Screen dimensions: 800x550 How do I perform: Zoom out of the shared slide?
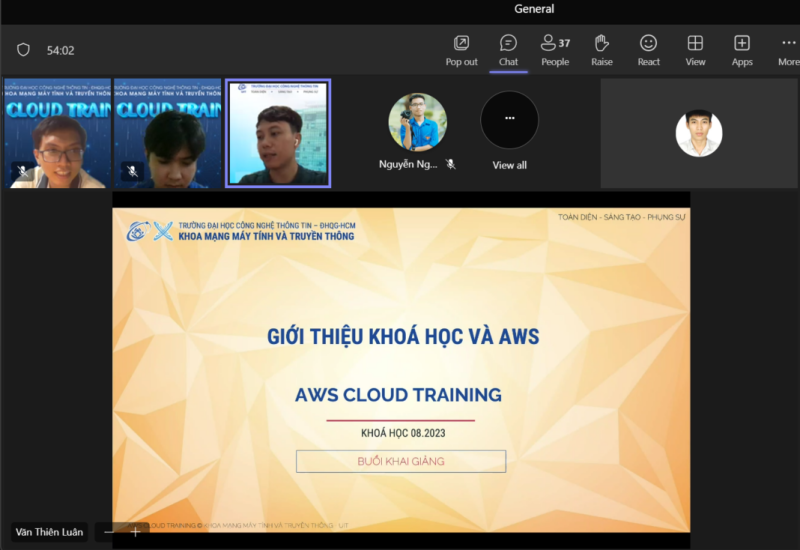[x=109, y=532]
